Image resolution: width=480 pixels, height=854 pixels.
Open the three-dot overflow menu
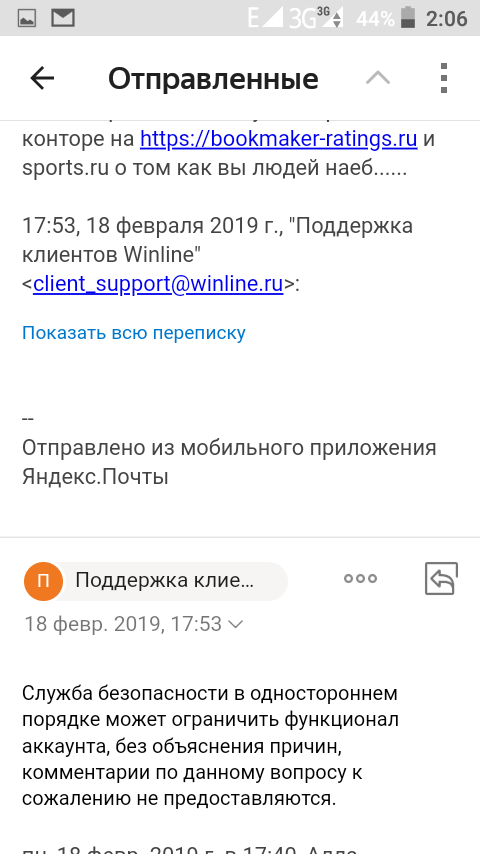click(x=444, y=78)
